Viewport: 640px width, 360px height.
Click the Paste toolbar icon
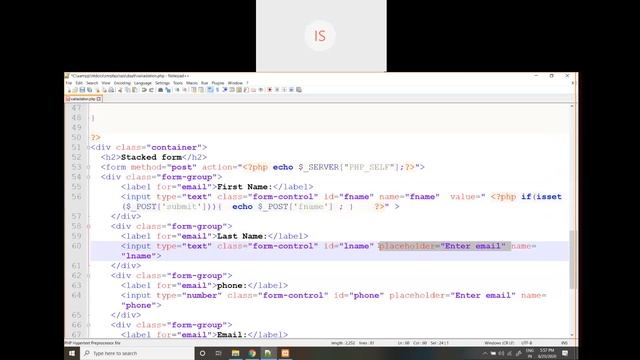(135, 90)
